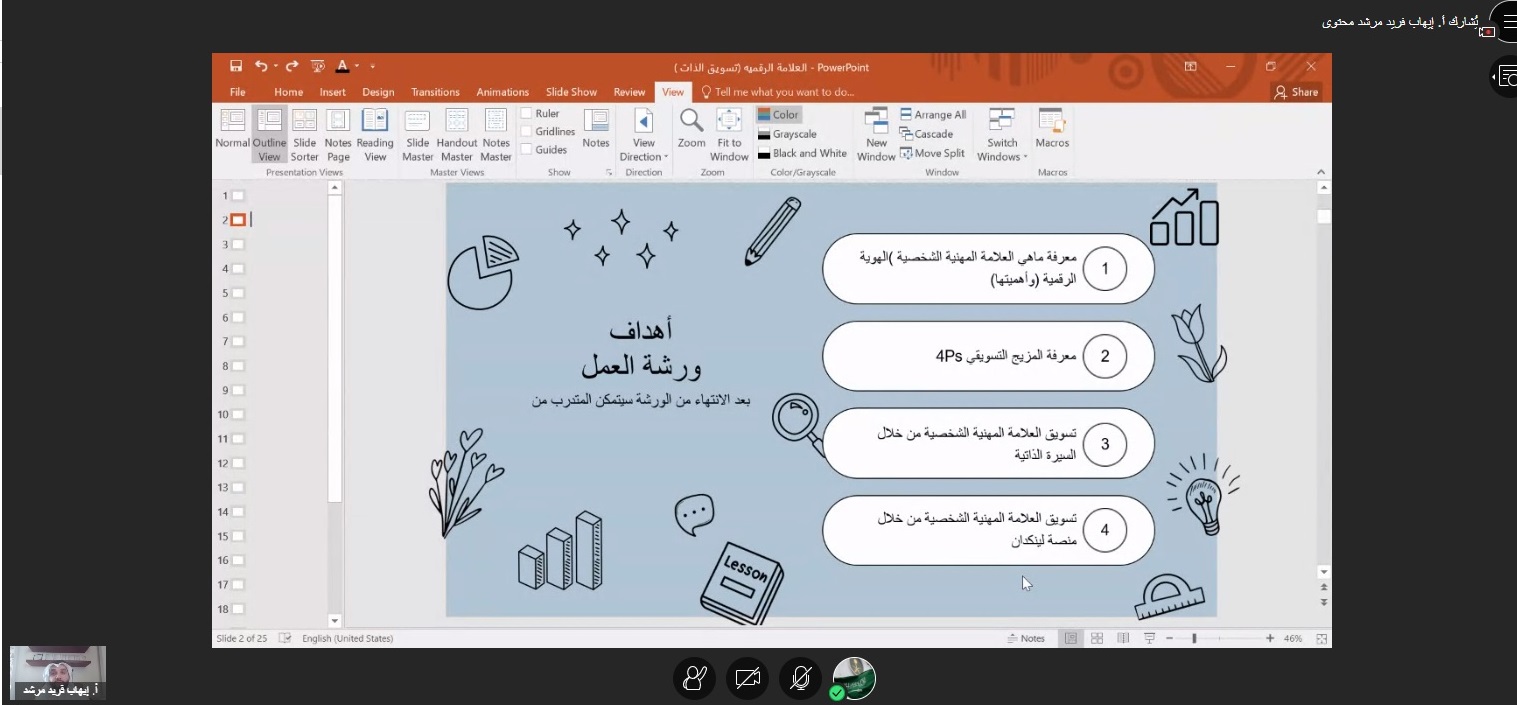
Task: Toggle the Guides checkbox
Action: tap(526, 150)
